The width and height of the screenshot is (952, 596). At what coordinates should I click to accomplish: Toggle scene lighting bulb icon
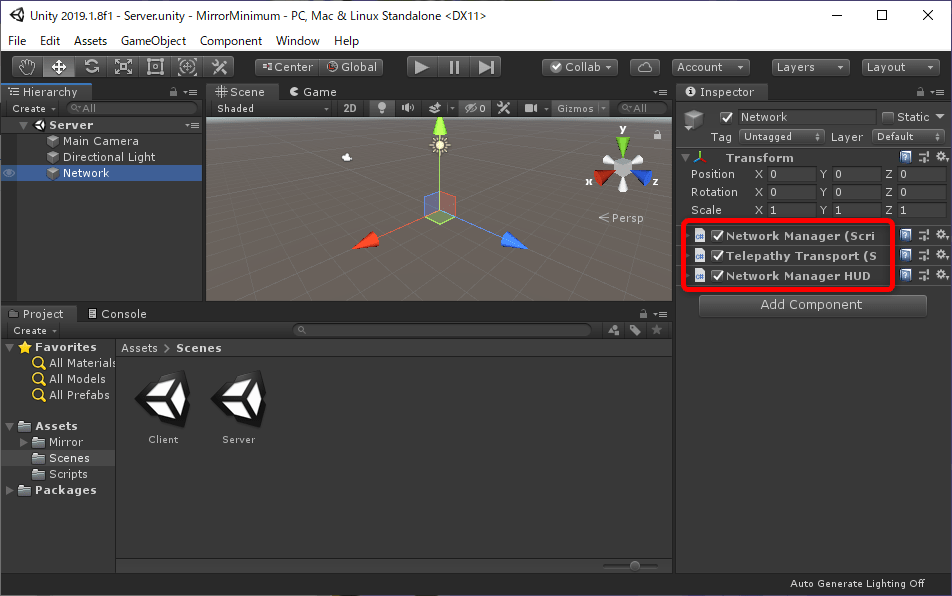tap(381, 108)
